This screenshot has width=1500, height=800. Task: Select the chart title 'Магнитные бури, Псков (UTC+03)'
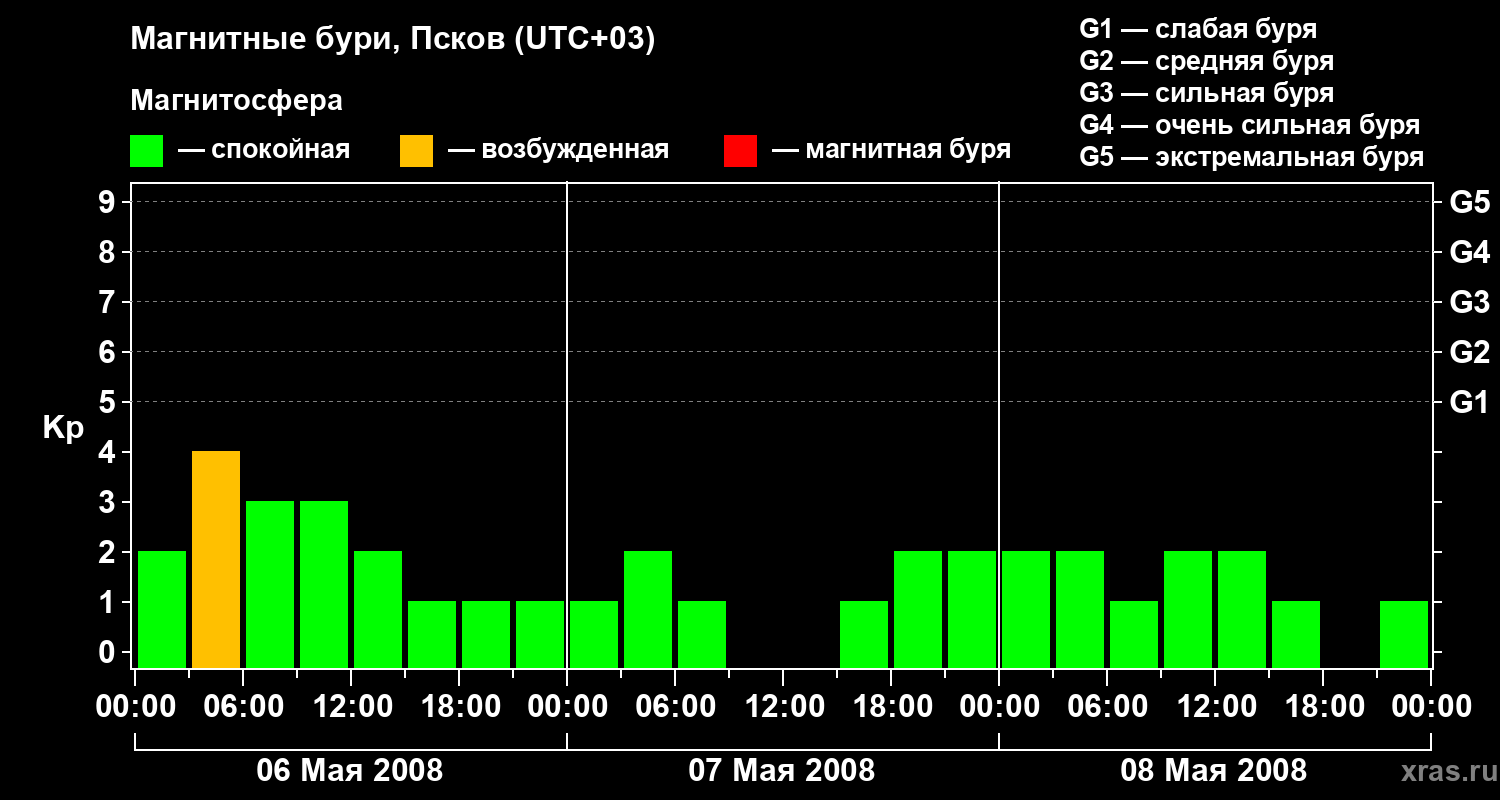pyautogui.click(x=393, y=40)
